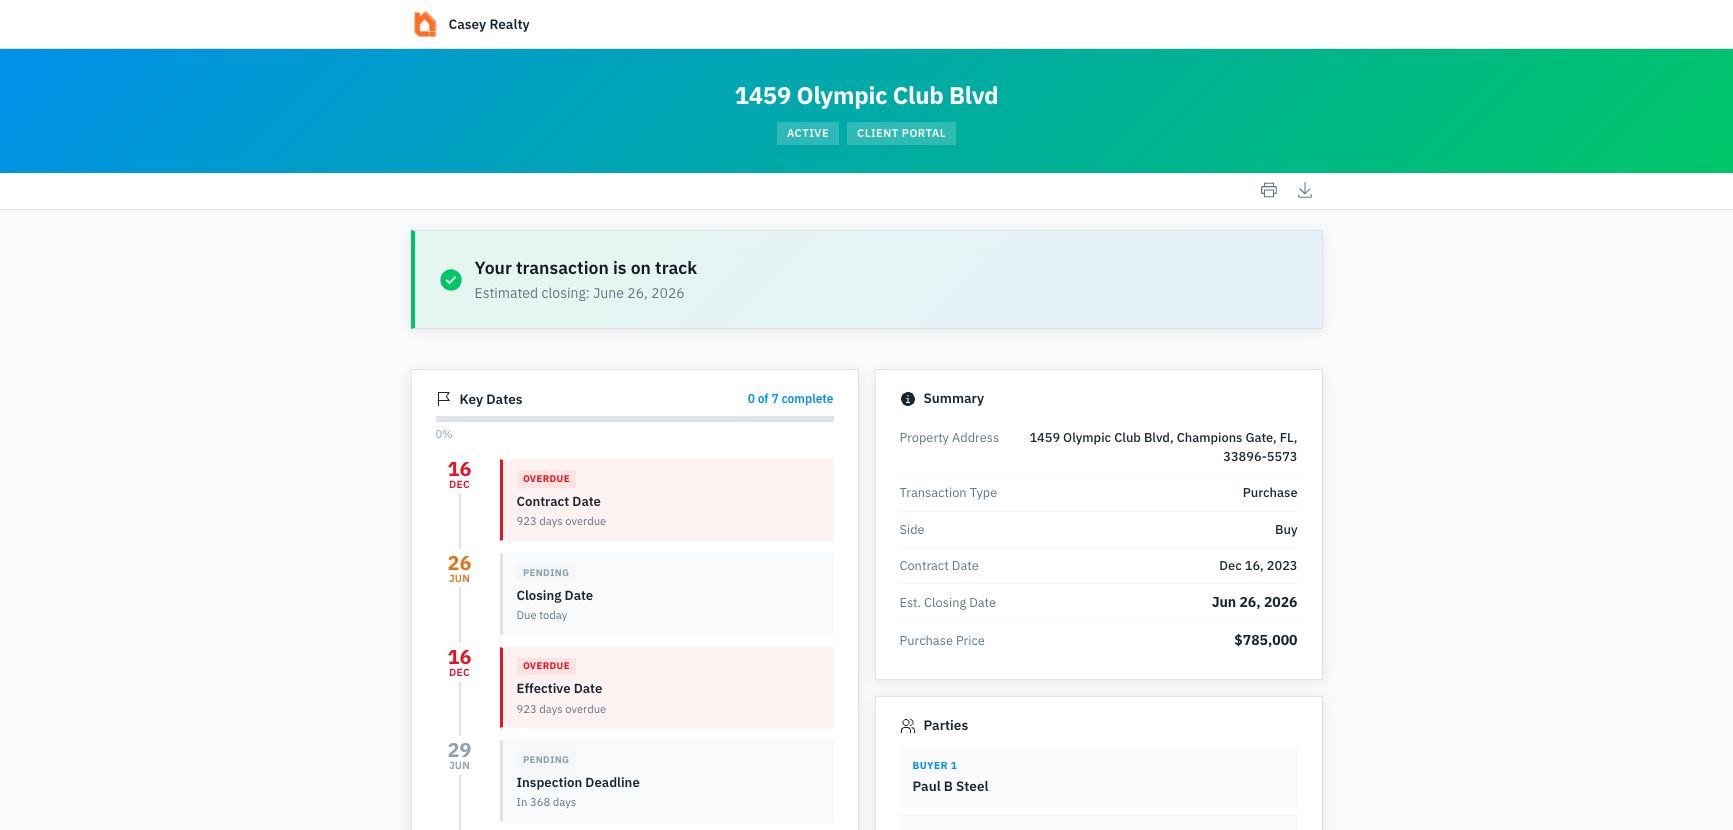Open the pending Closing Date card

pos(667,594)
